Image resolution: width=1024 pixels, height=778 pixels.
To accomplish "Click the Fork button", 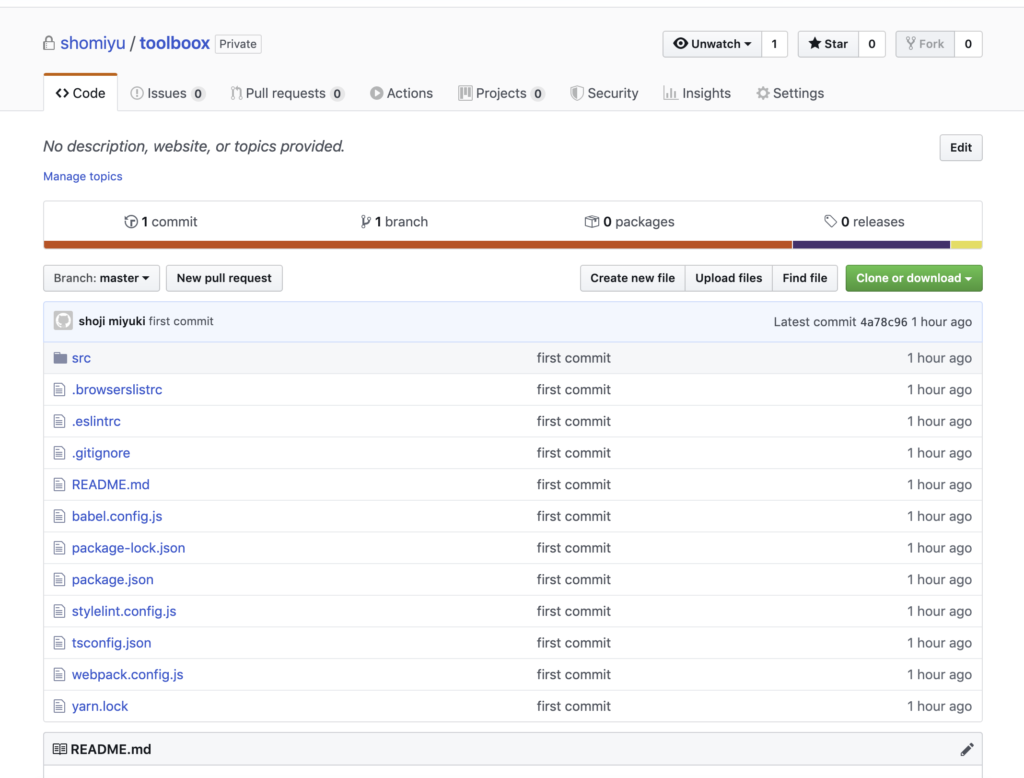I will [x=925, y=44].
